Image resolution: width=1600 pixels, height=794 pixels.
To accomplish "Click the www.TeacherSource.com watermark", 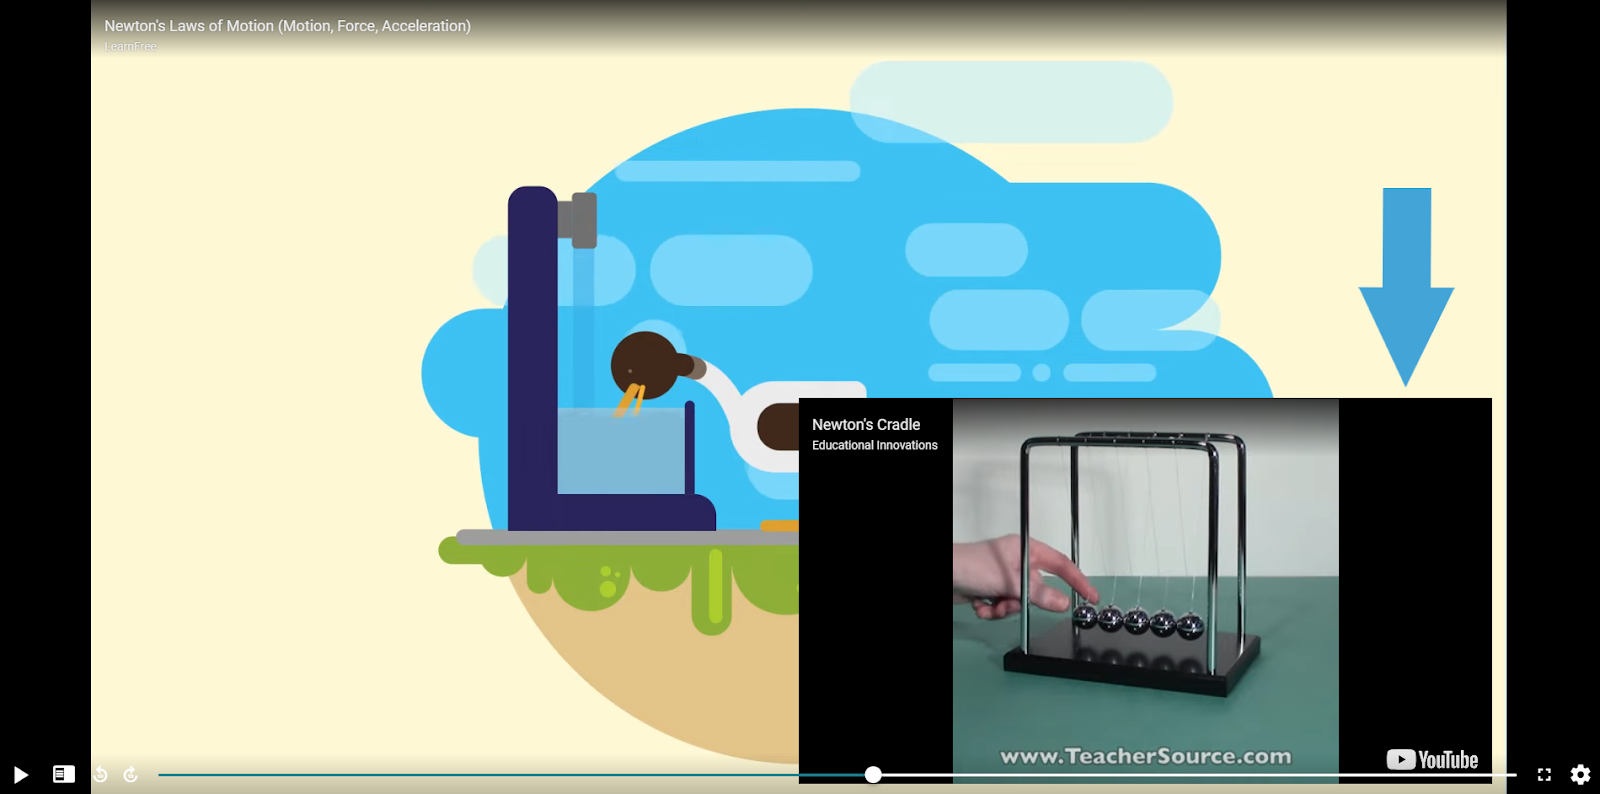I will [x=1145, y=756].
